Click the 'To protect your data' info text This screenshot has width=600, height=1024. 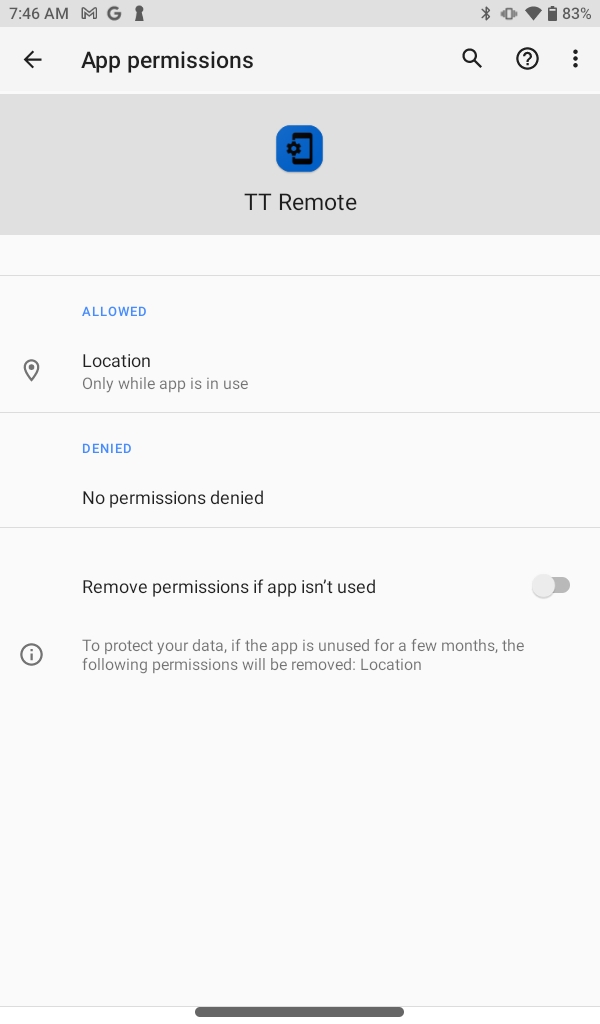pyautogui.click(x=303, y=655)
